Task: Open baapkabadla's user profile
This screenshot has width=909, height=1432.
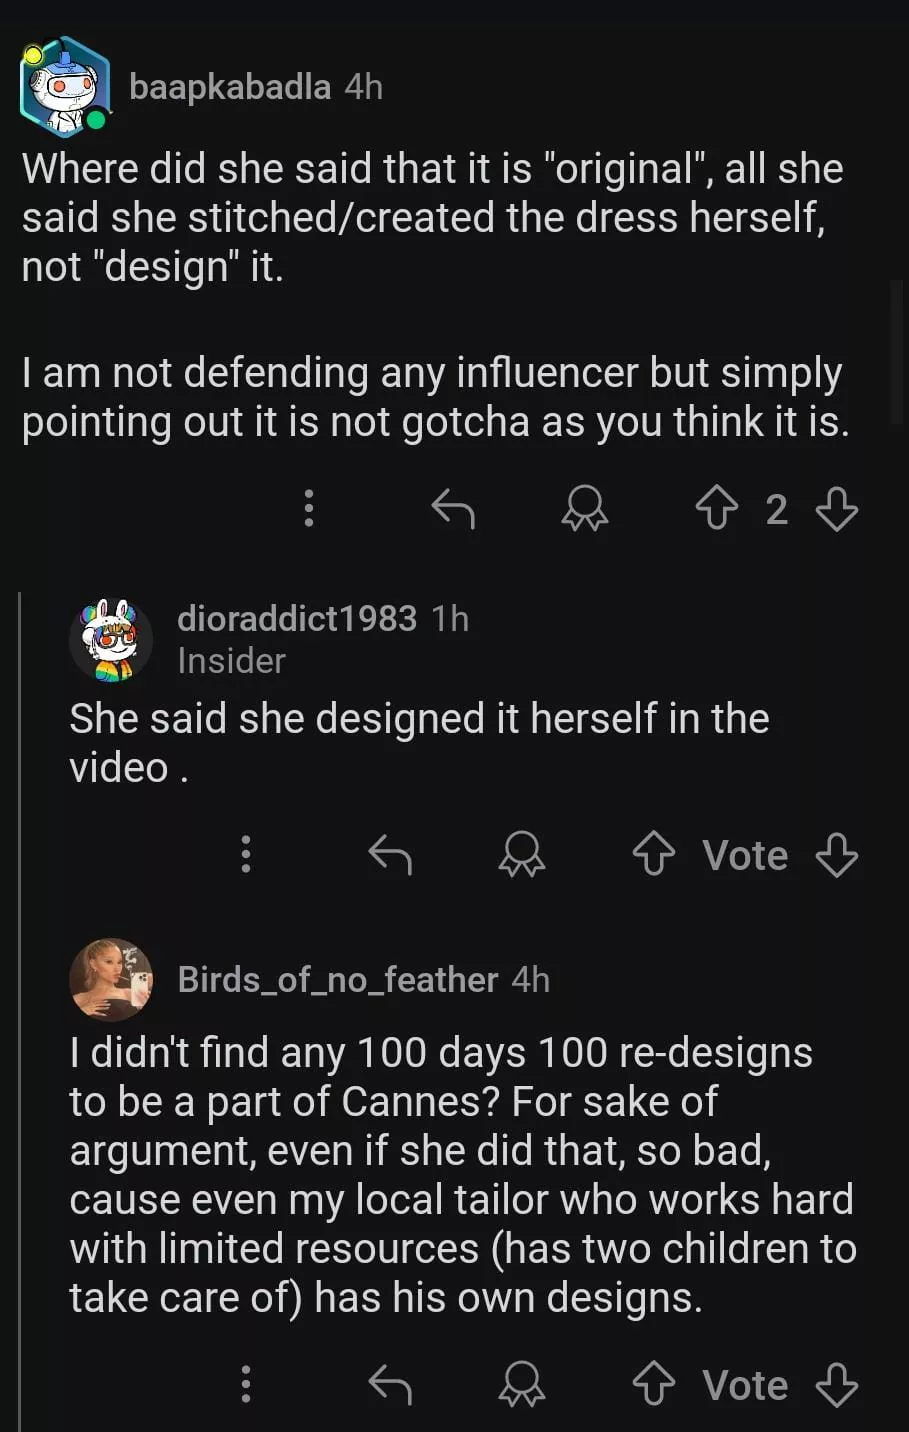Action: pyautogui.click(x=230, y=88)
